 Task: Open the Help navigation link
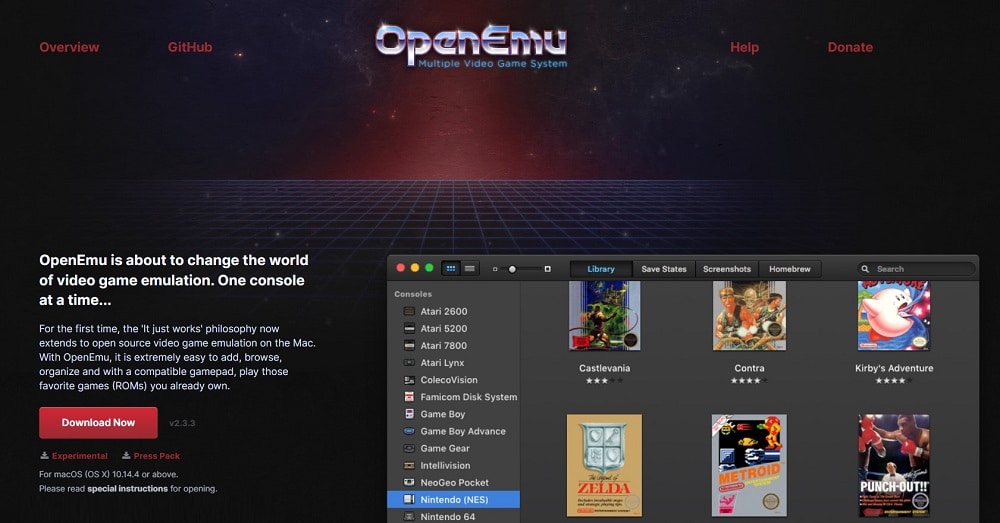pos(744,47)
